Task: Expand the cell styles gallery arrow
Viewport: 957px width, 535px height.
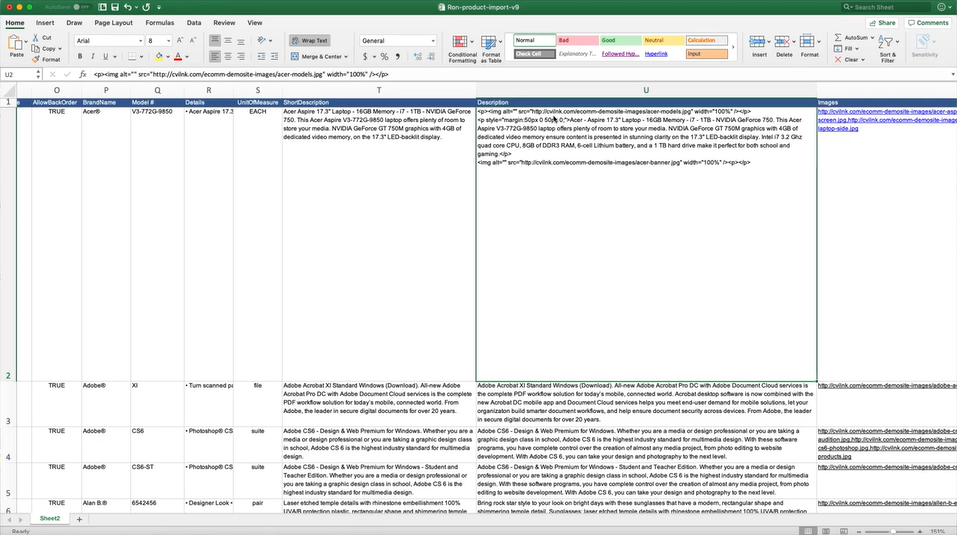Action: pos(733,47)
